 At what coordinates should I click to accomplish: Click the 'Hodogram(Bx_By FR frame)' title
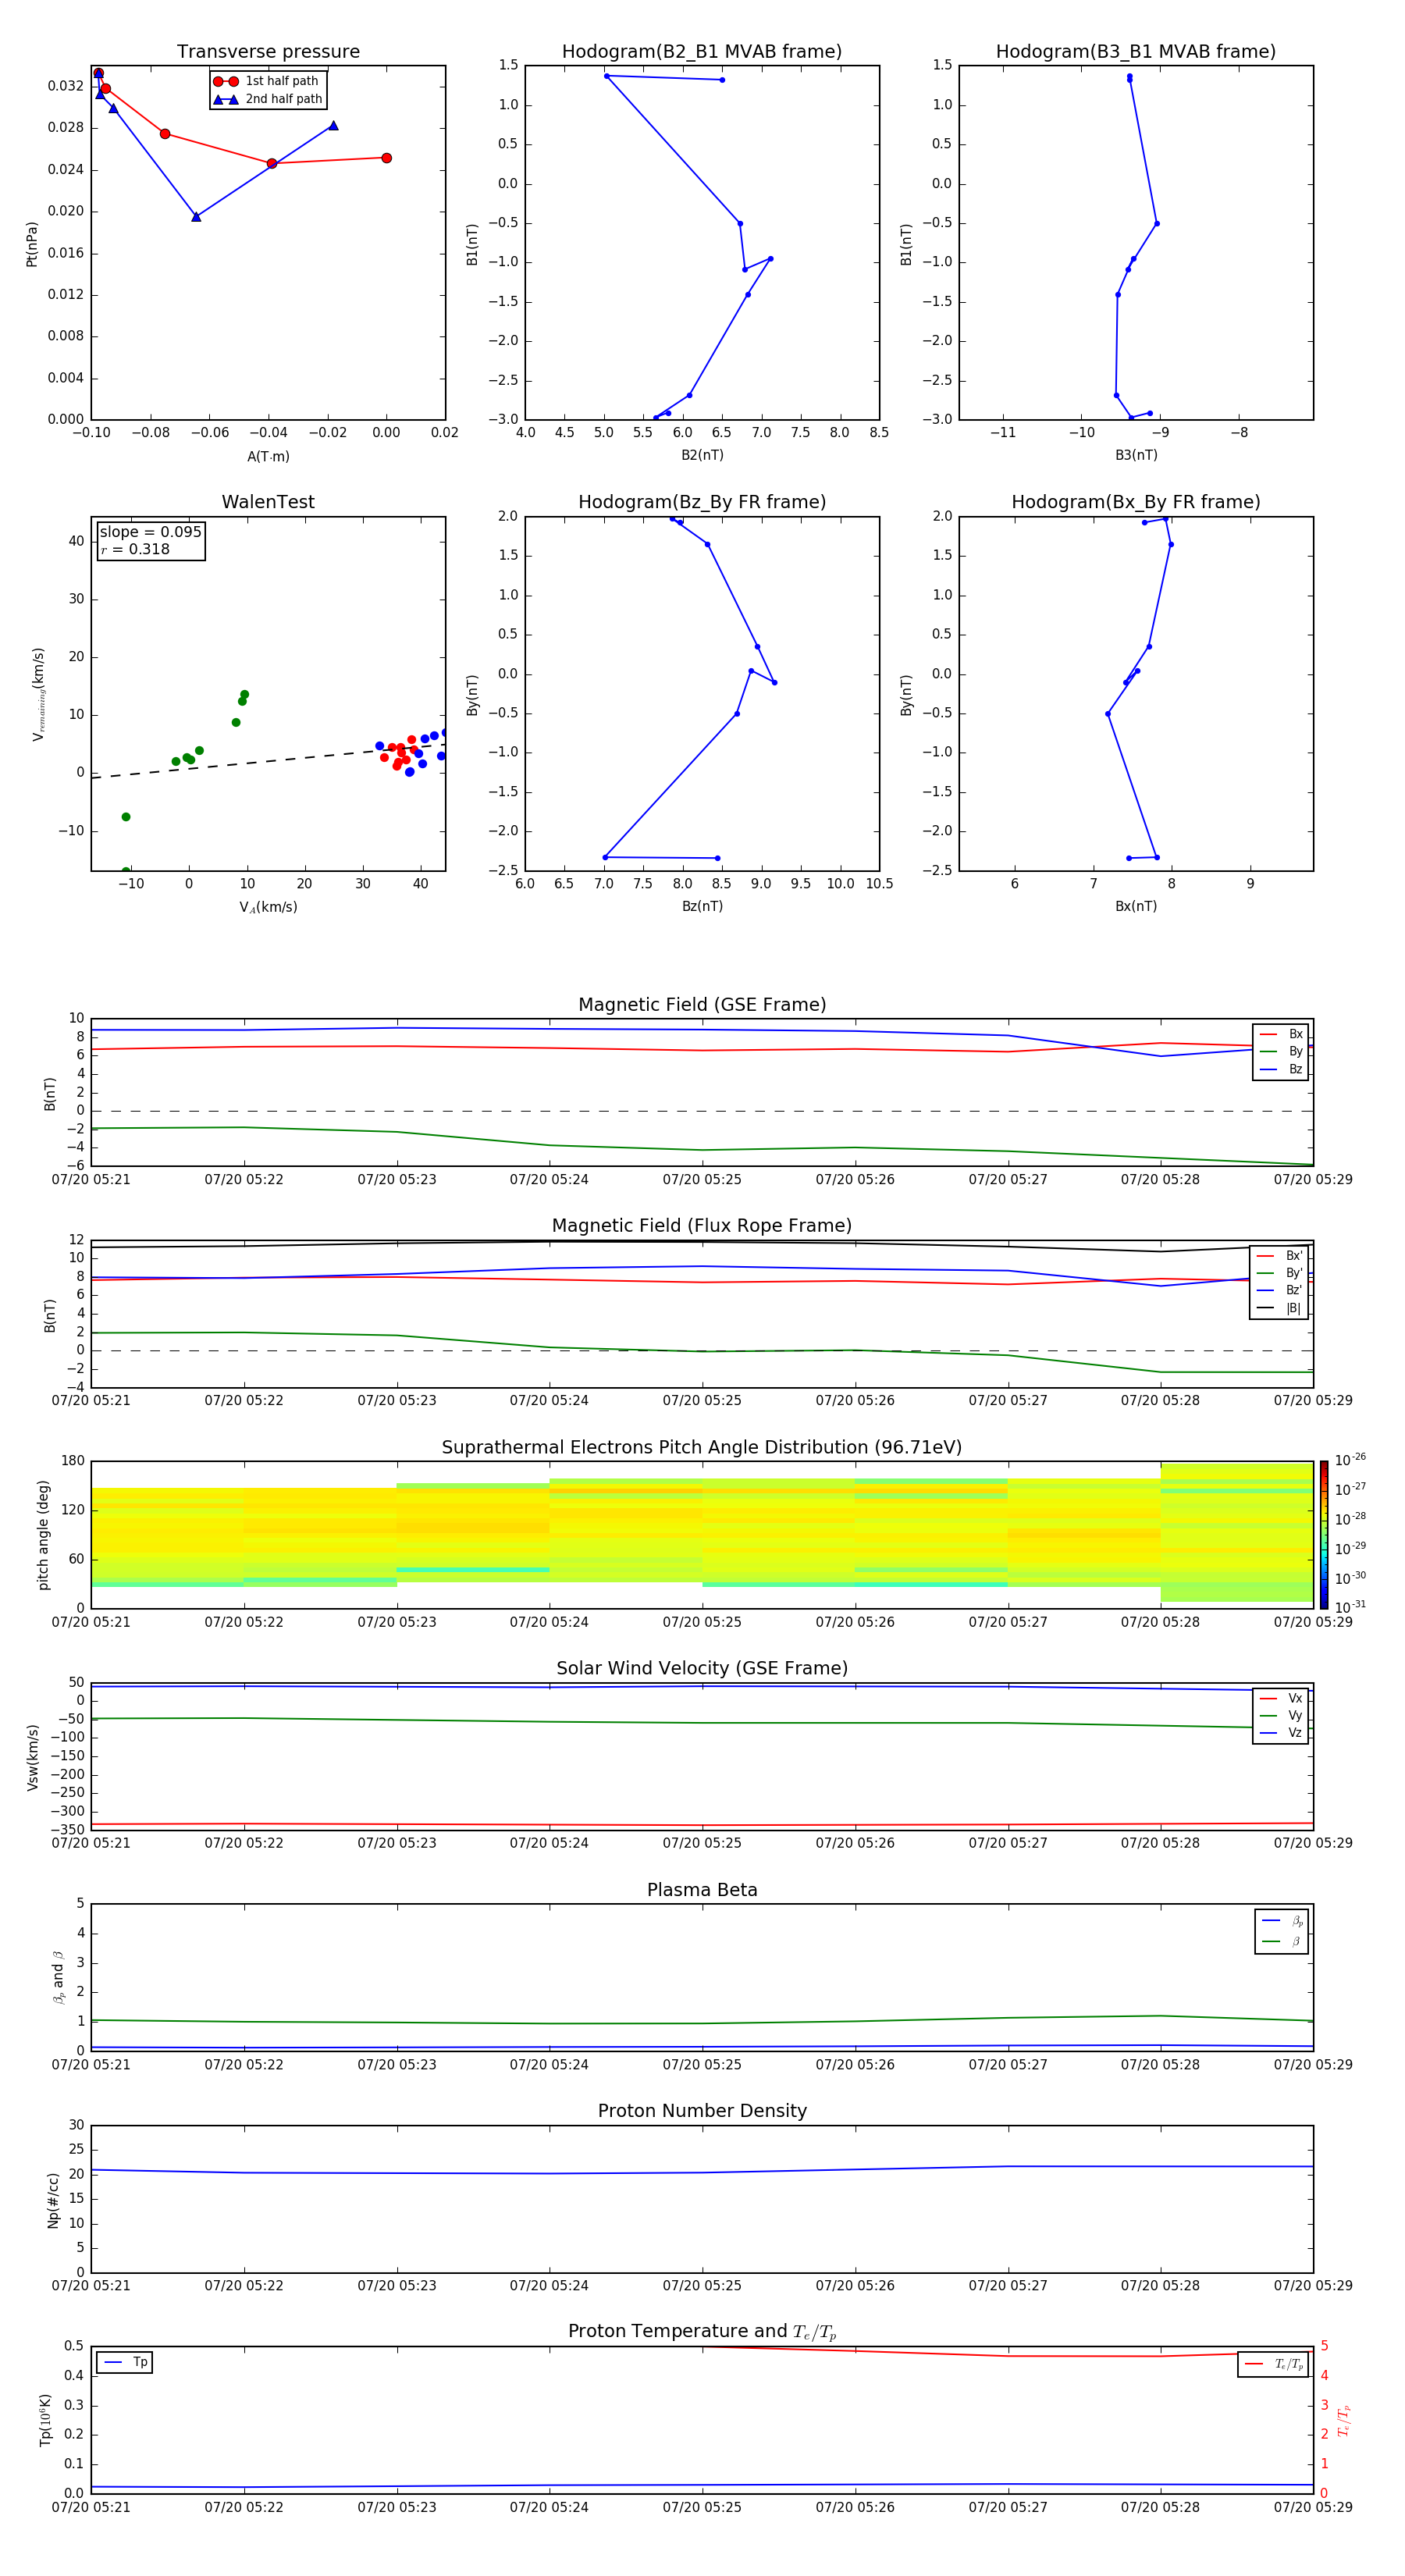tap(1135, 502)
